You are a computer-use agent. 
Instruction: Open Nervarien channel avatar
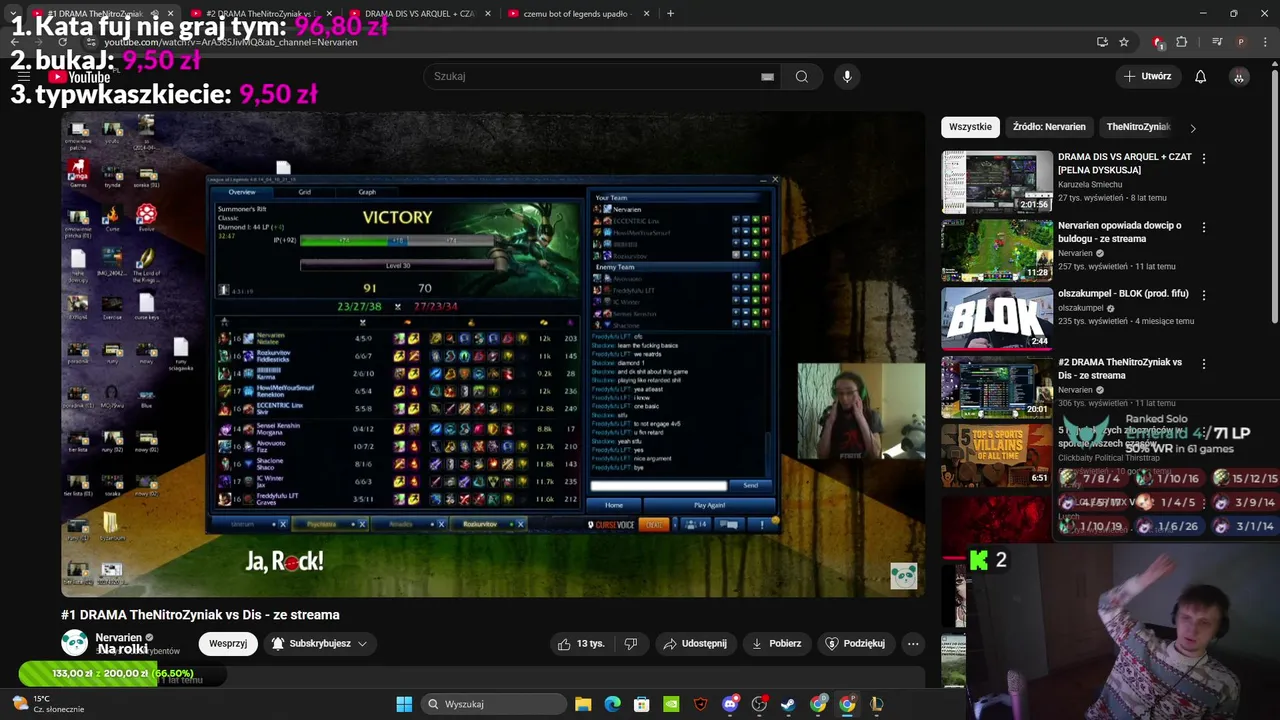[x=74, y=643]
